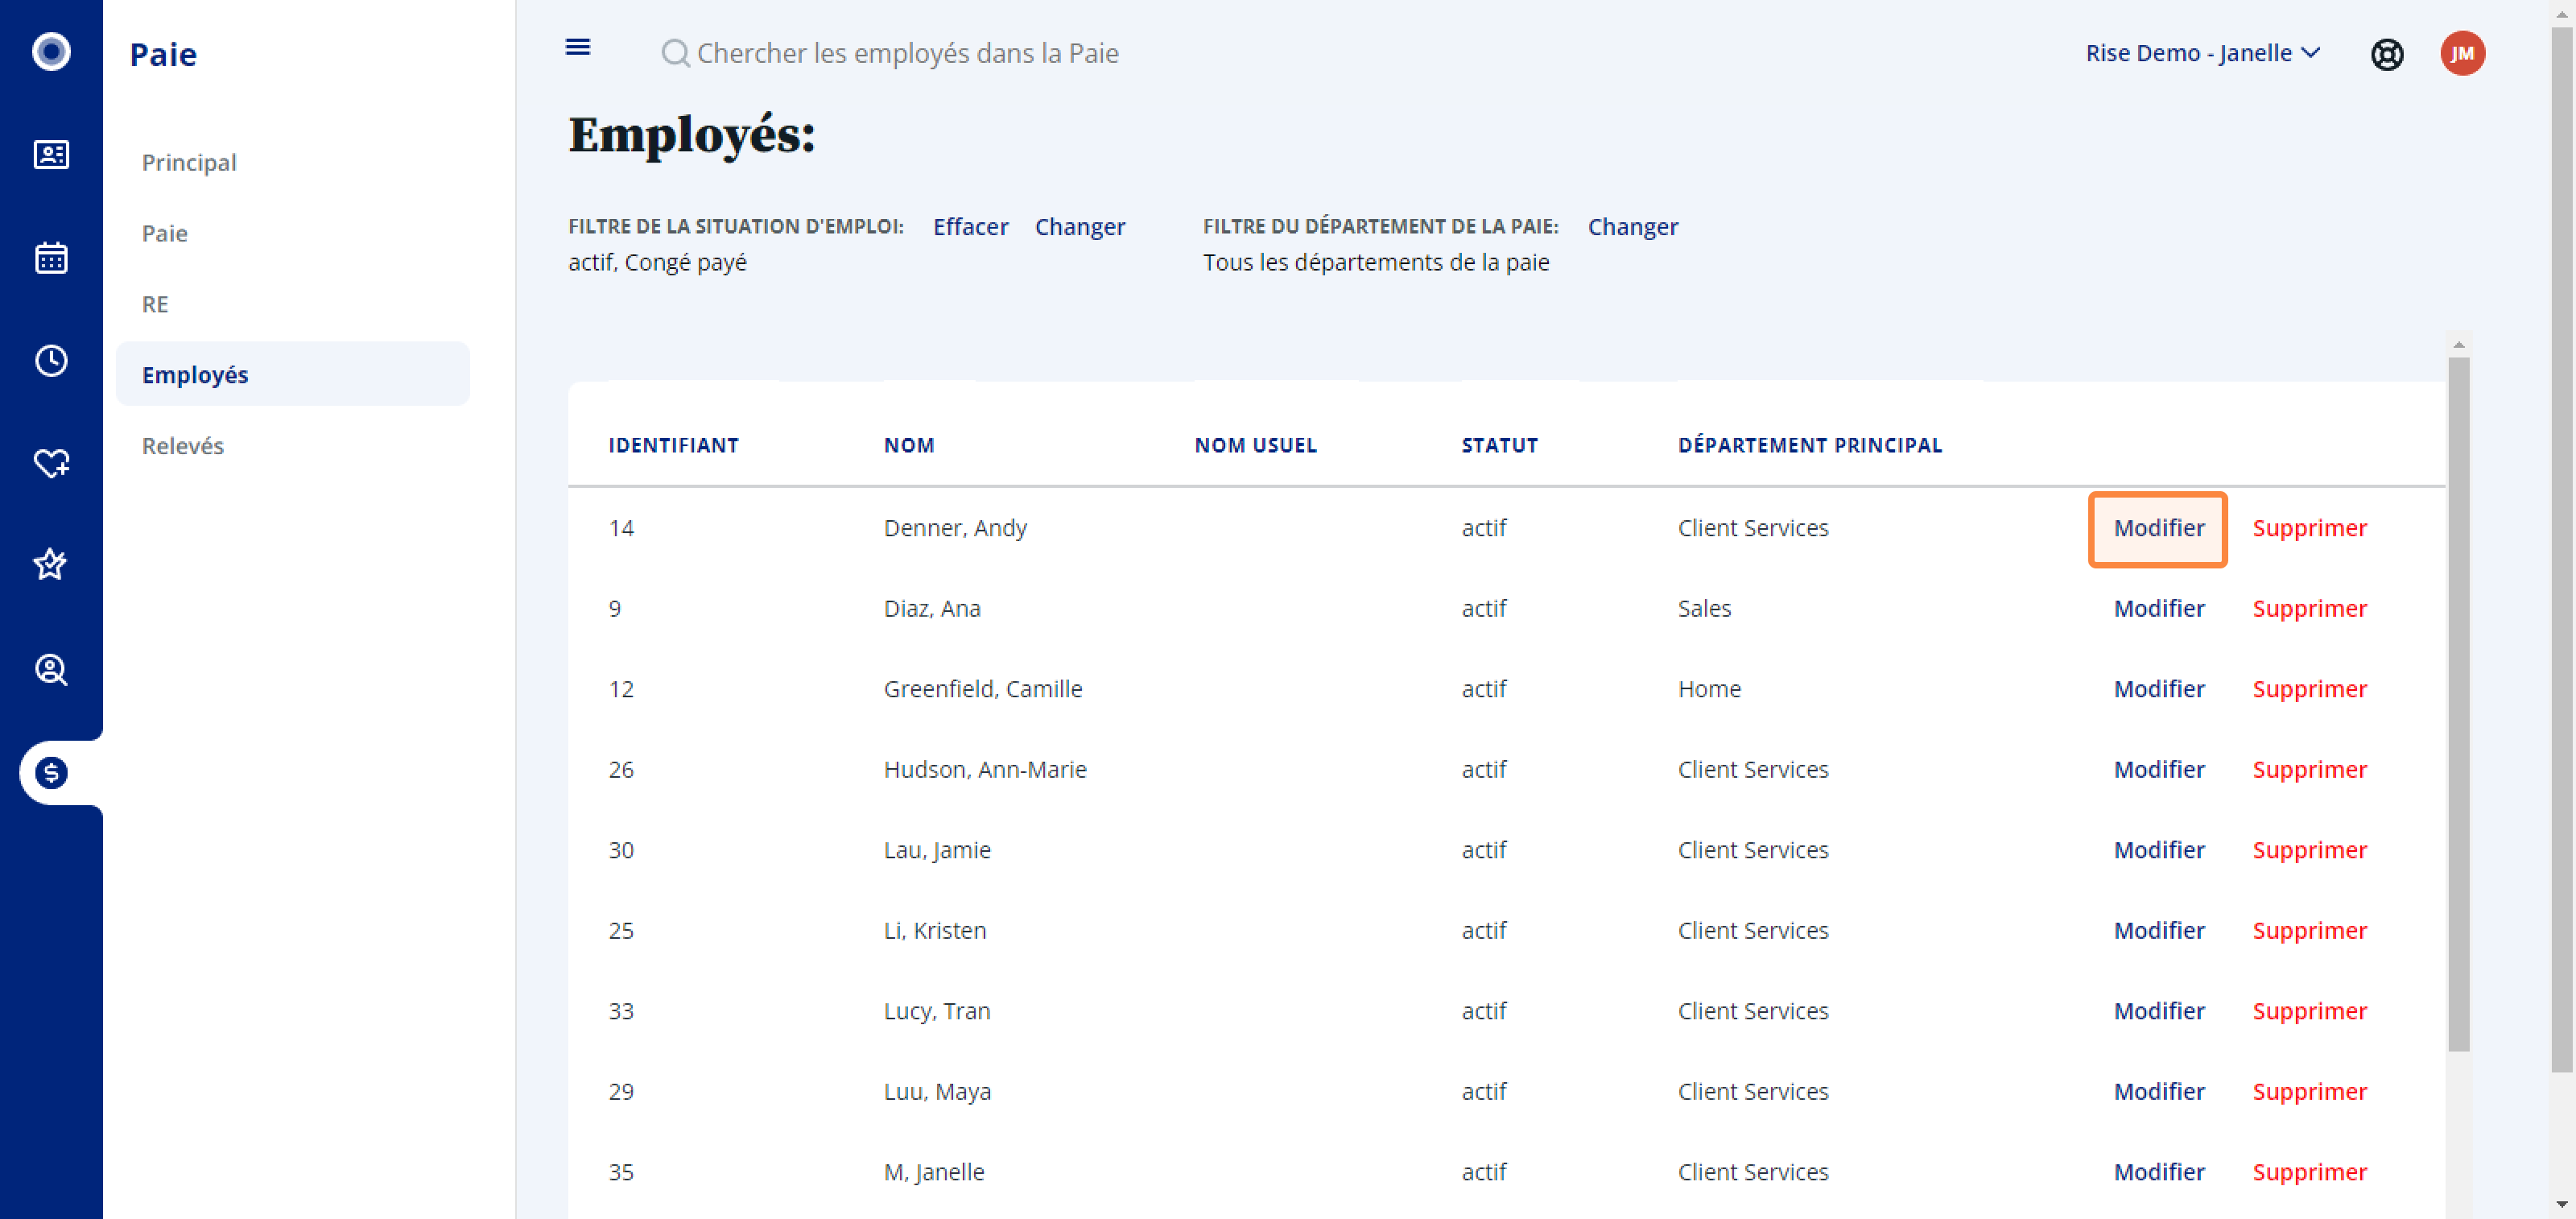Click Modifier for Luu, Maya
Viewport: 2576px width, 1219px height.
point(2158,1092)
